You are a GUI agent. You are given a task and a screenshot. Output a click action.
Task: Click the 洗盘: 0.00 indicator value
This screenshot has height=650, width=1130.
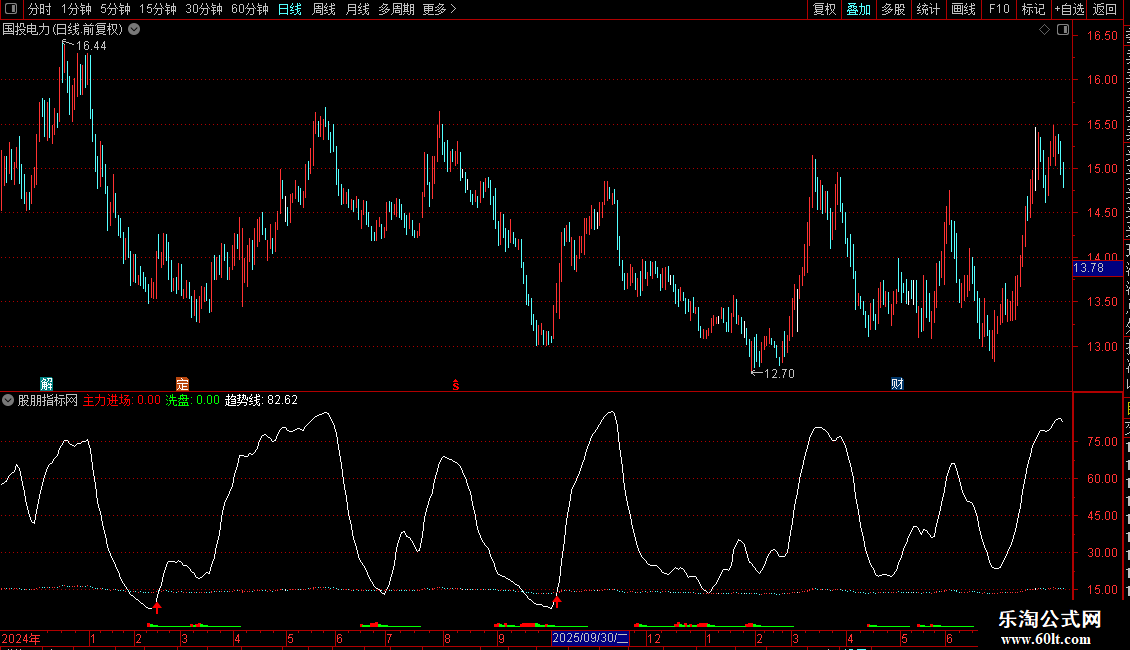(192, 400)
